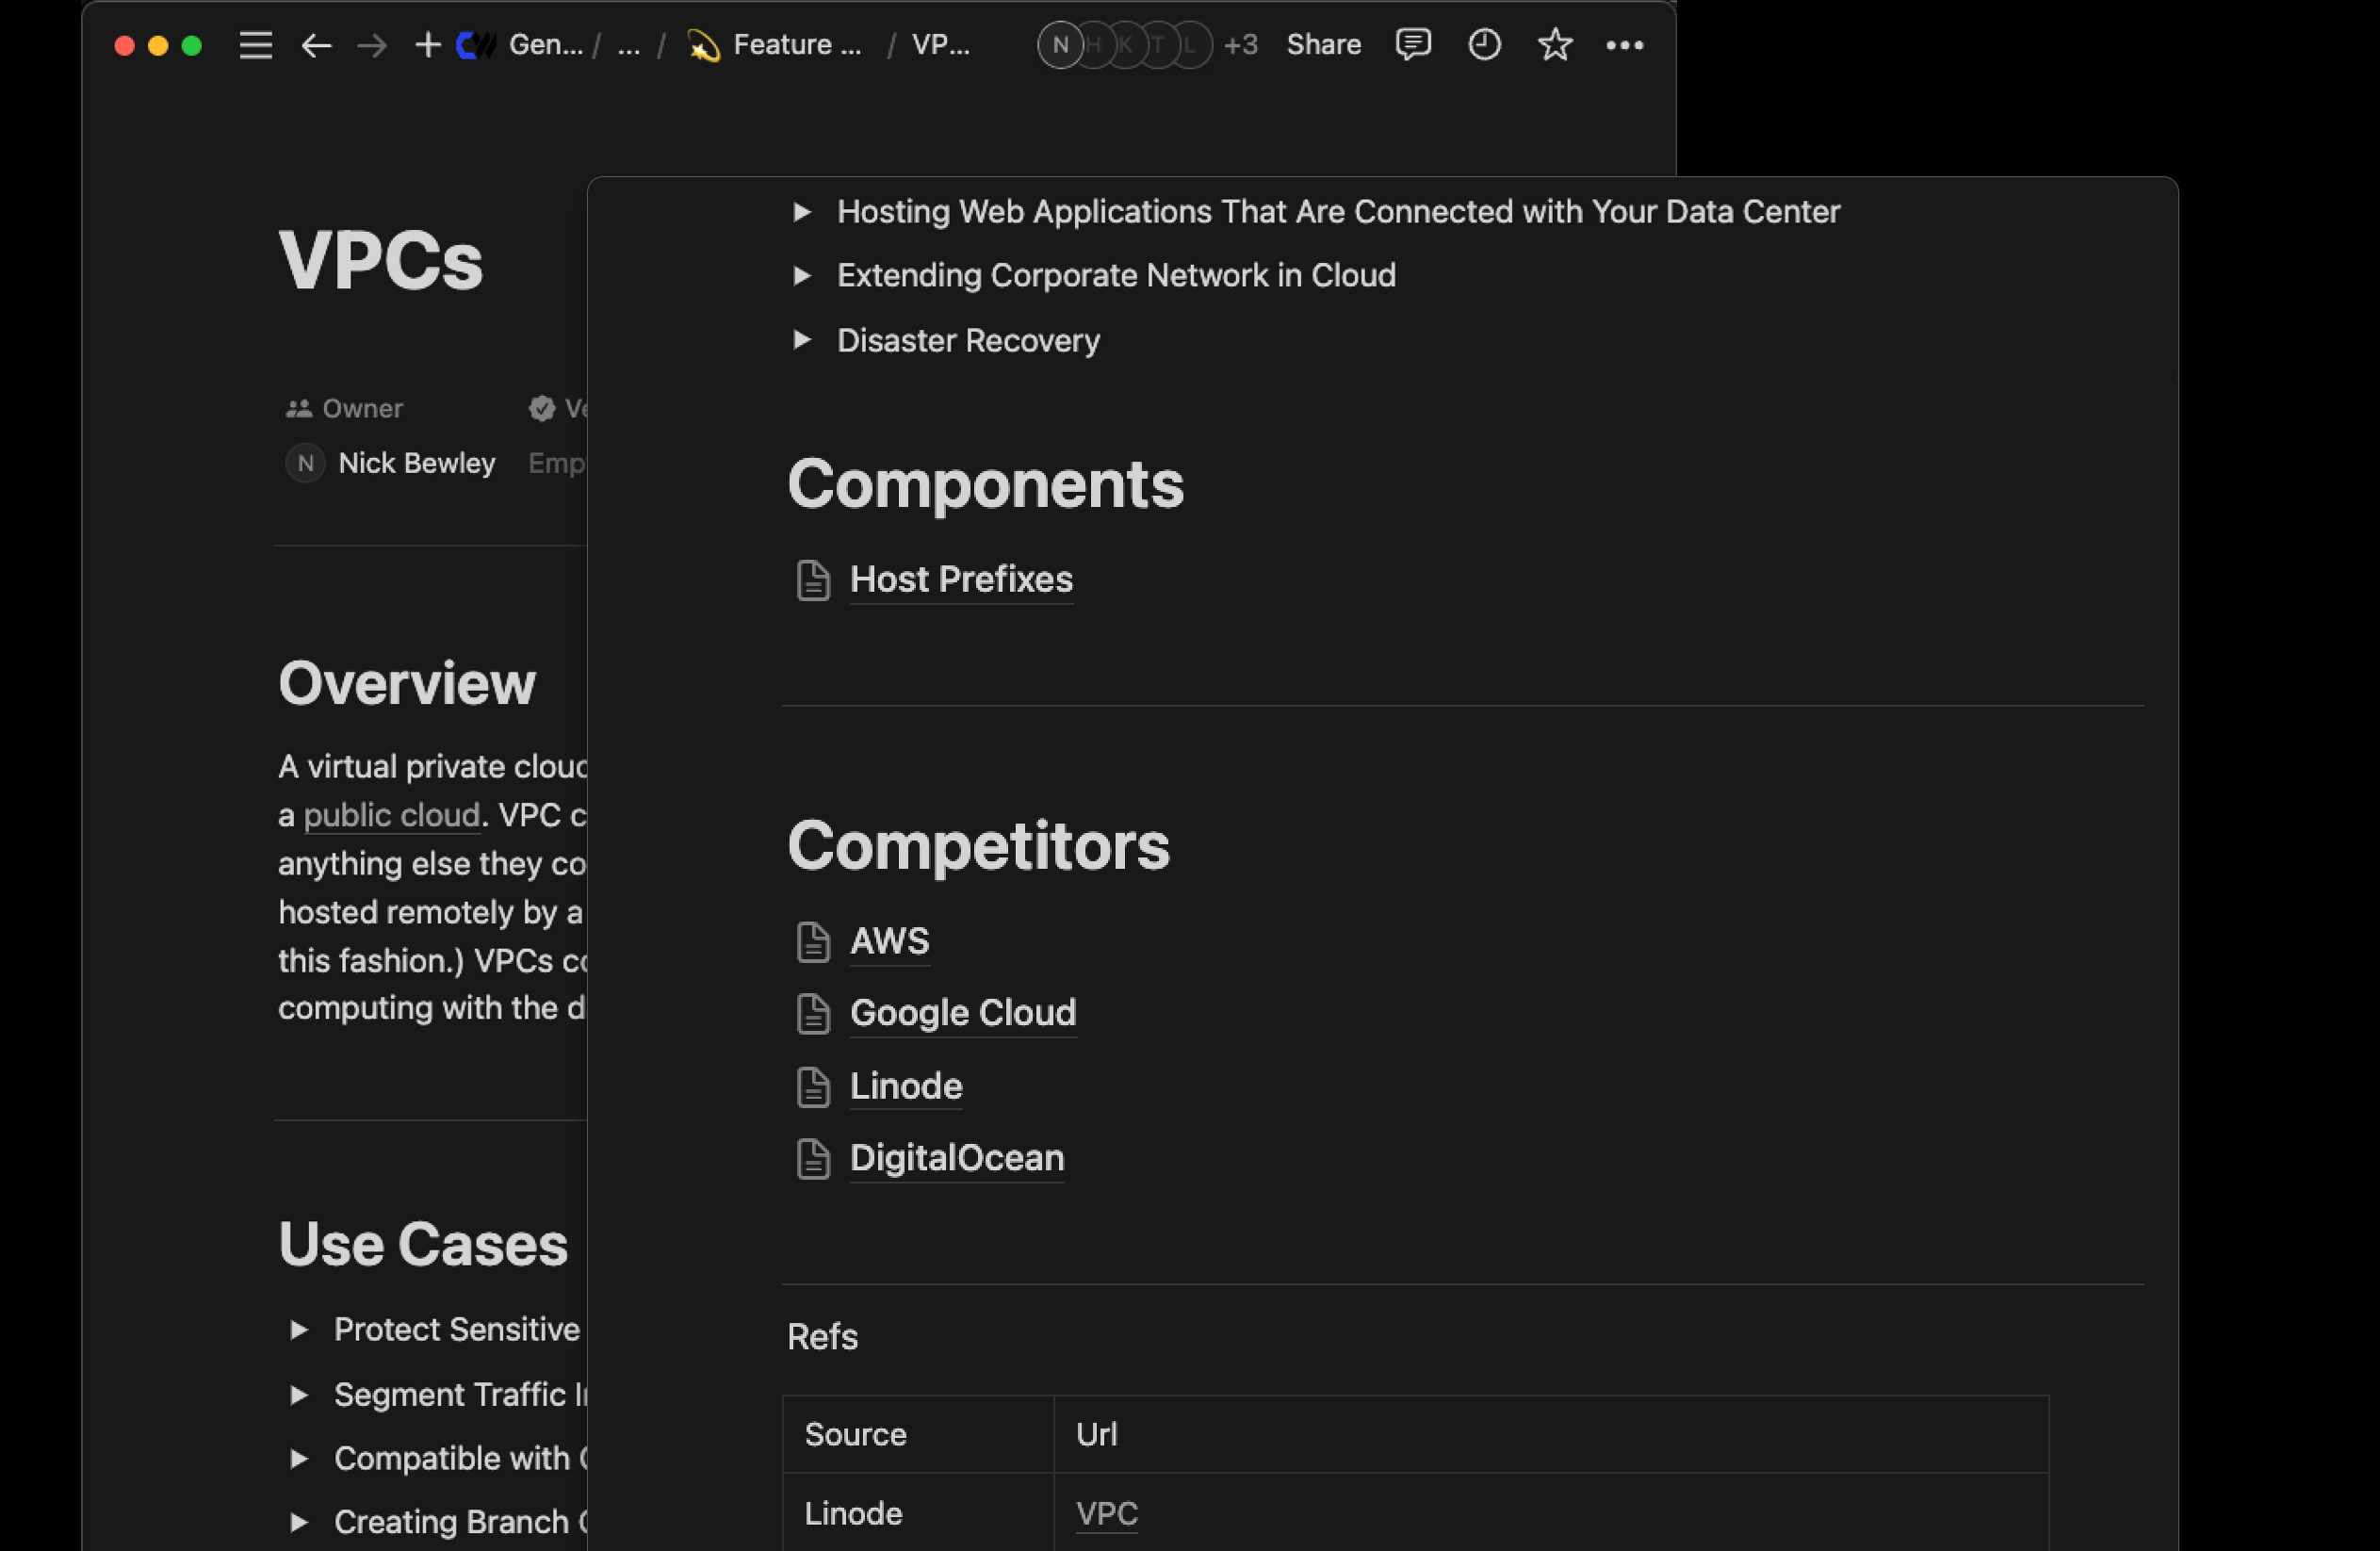Click the AWS page icon
Viewport: 2380px width, 1551px height.
pyautogui.click(x=813, y=942)
